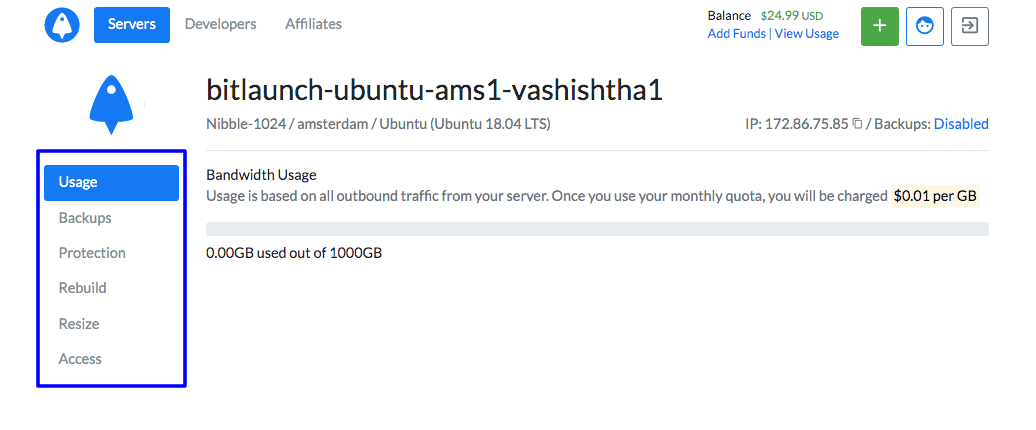Screen dimensions: 1036x430
Task: Click the bandwidth usage progress bar
Action: click(x=597, y=229)
